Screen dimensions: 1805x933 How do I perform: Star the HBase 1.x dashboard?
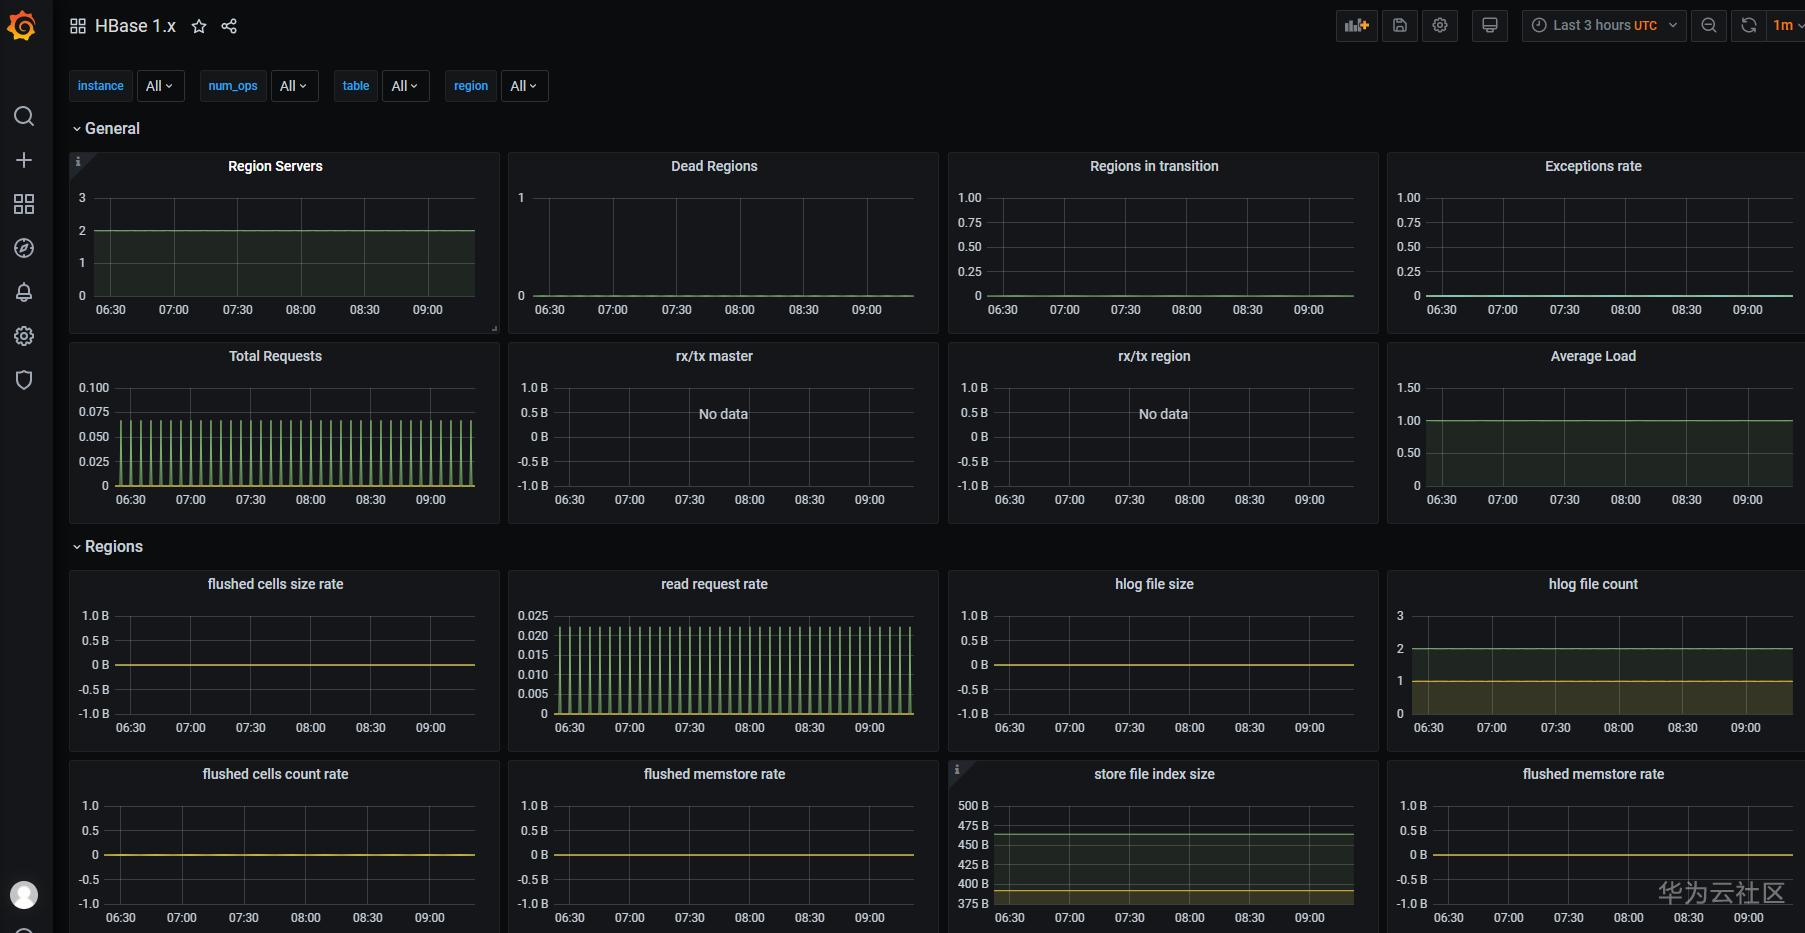coord(199,26)
